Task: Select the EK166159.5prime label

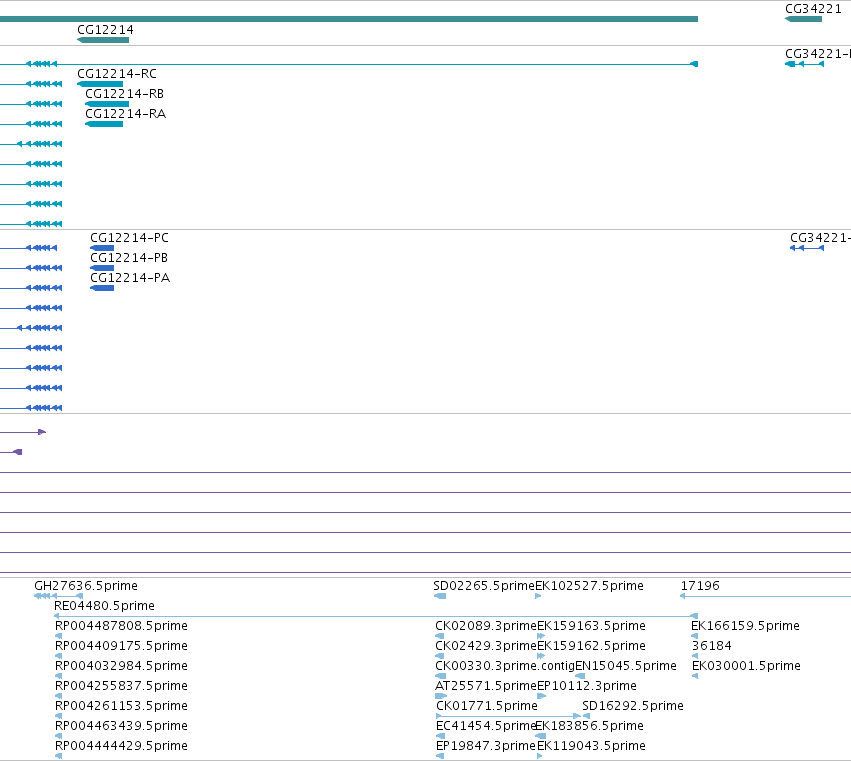Action: pos(745,626)
